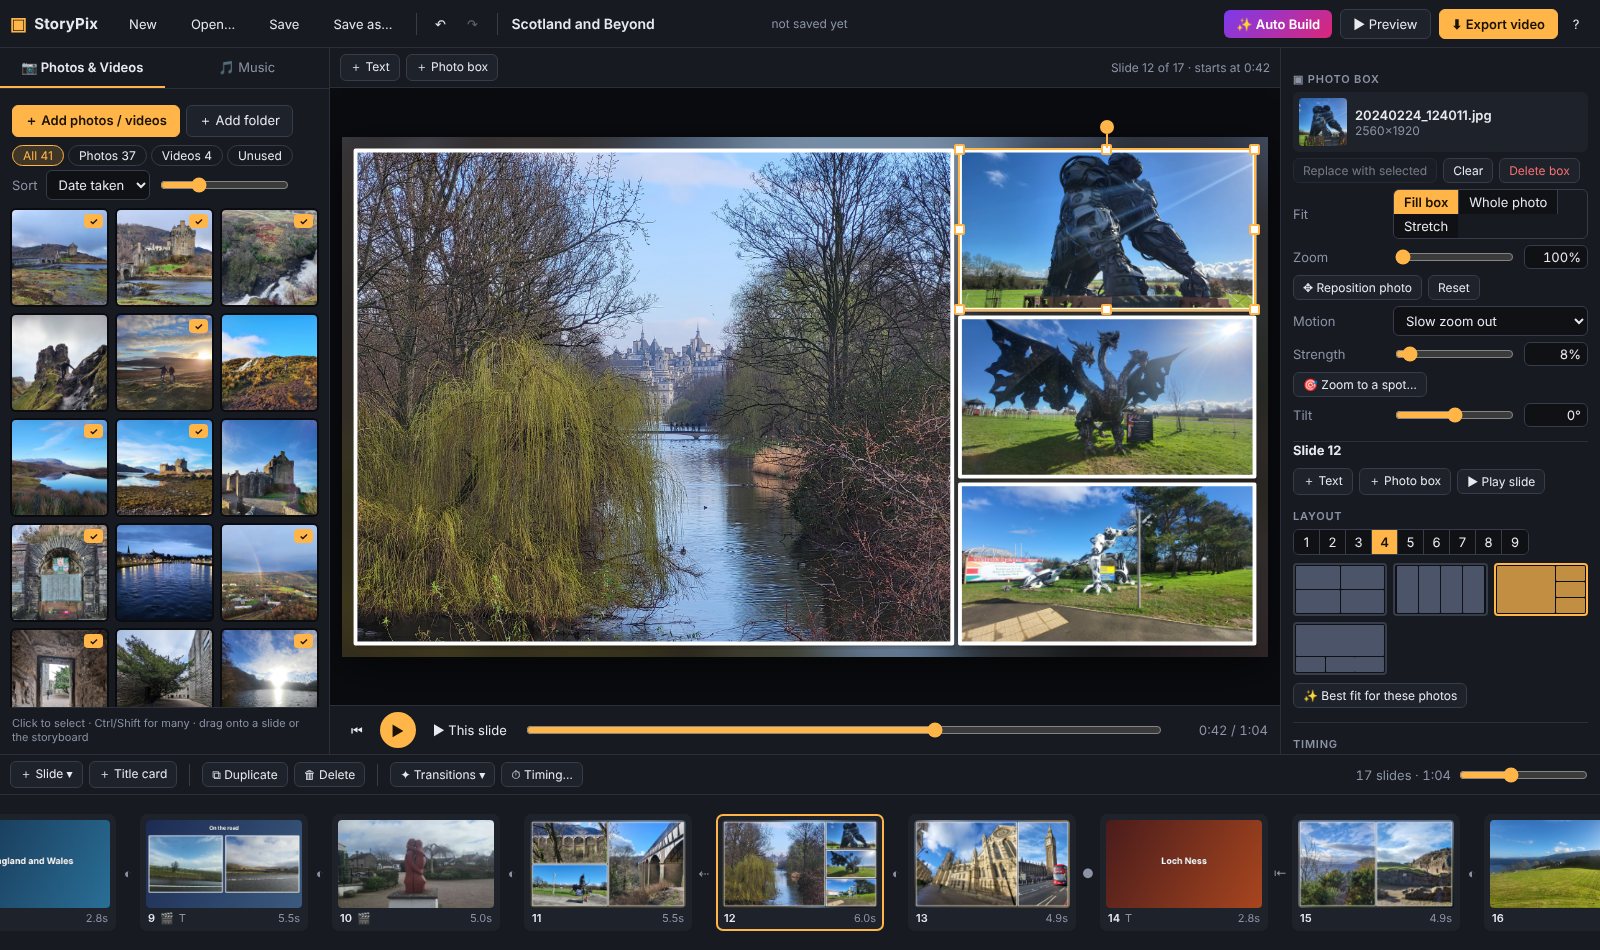This screenshot has width=1600, height=950.
Task: Click the Tilt slider
Action: click(1454, 415)
